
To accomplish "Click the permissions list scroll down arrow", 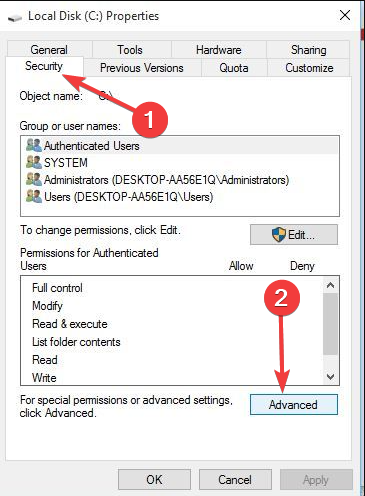I will tap(330, 377).
